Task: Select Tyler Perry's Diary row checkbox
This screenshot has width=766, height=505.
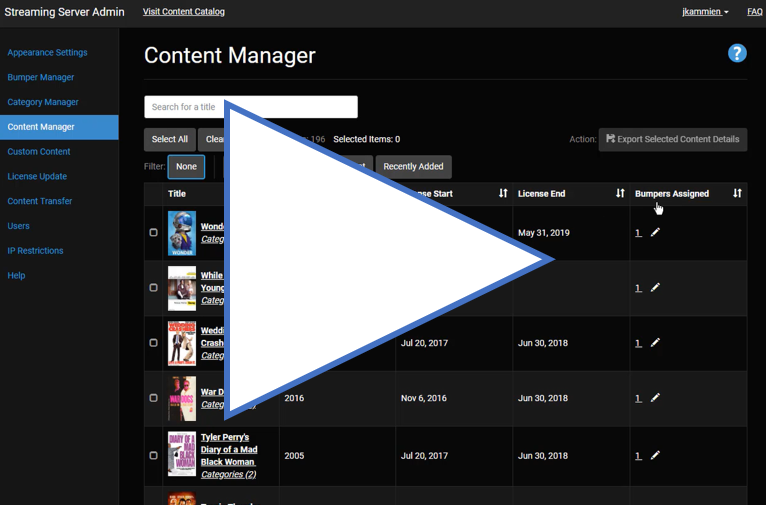Action: tap(153, 455)
